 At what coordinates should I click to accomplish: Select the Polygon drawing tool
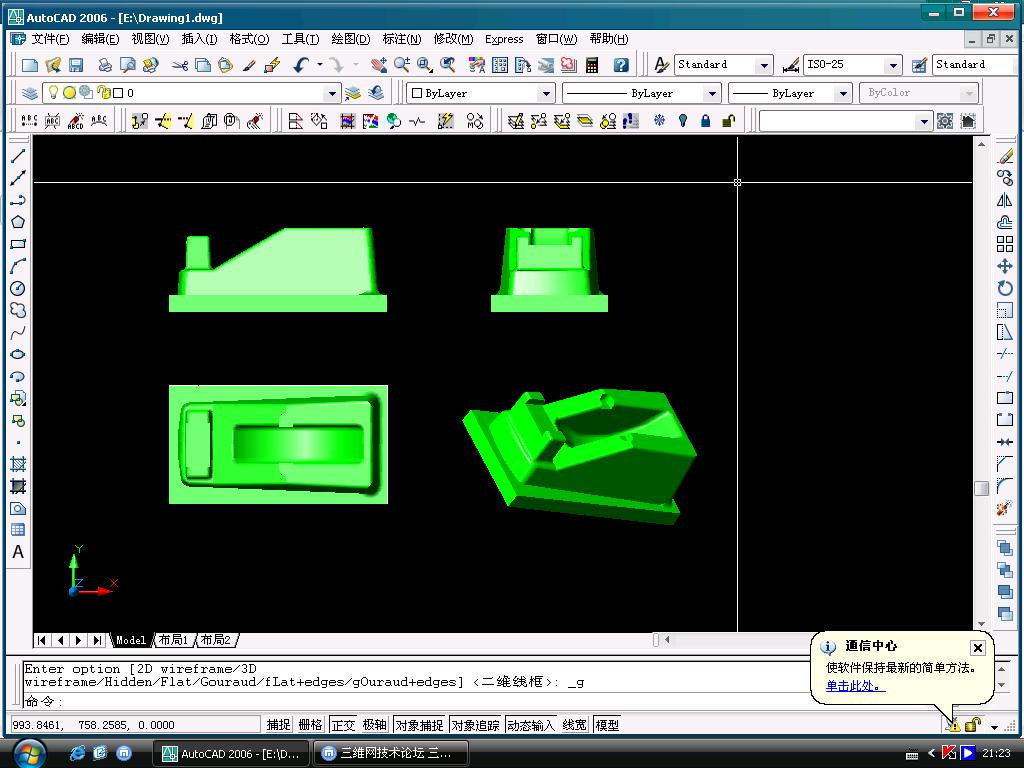pyautogui.click(x=18, y=222)
